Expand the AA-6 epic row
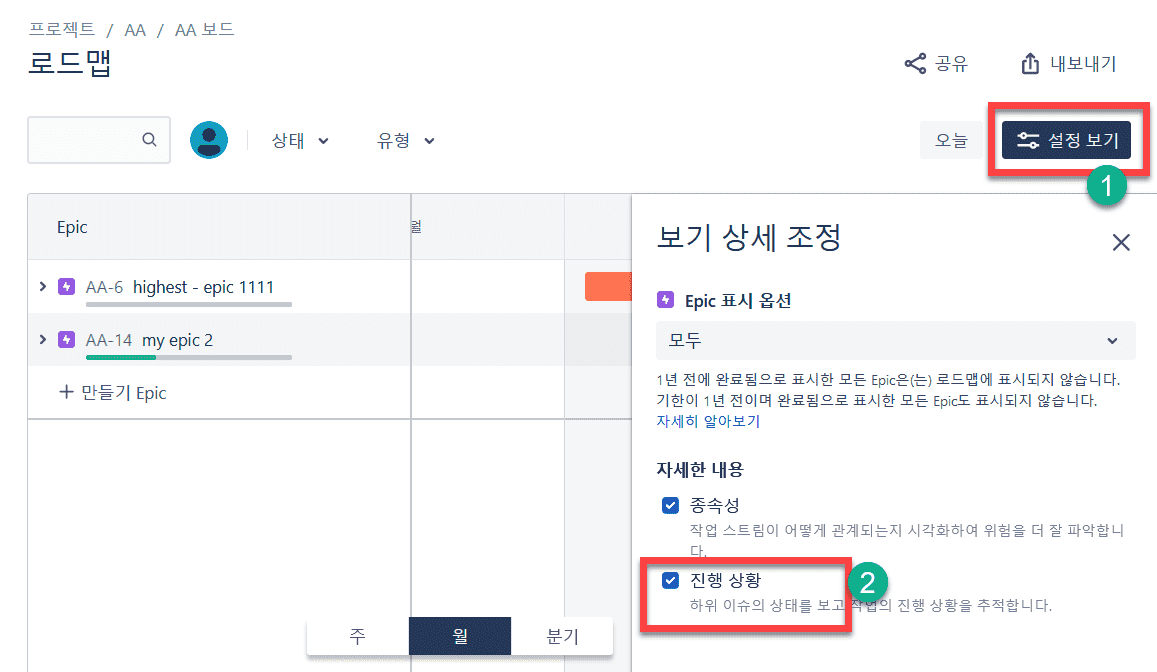Image resolution: width=1157 pixels, height=672 pixels. 42,287
